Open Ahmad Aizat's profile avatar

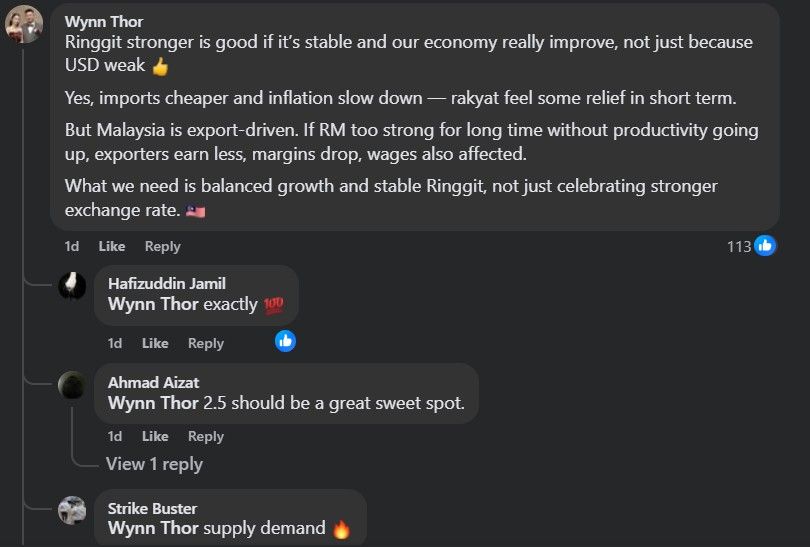click(x=71, y=385)
